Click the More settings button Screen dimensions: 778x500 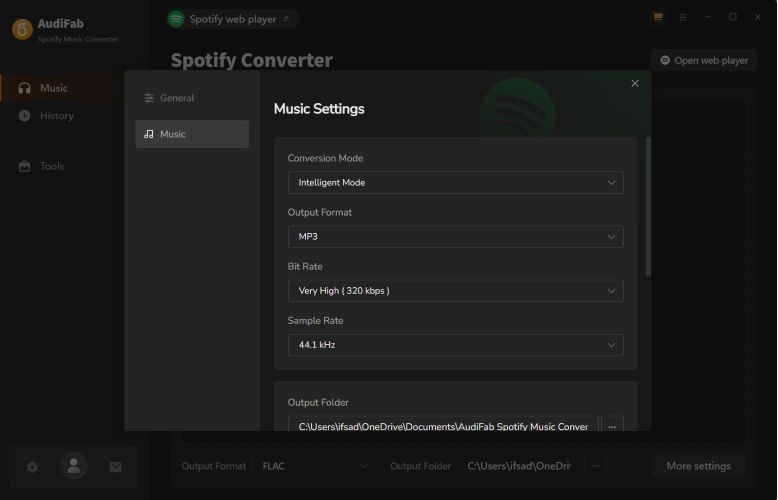pyautogui.click(x=698, y=466)
